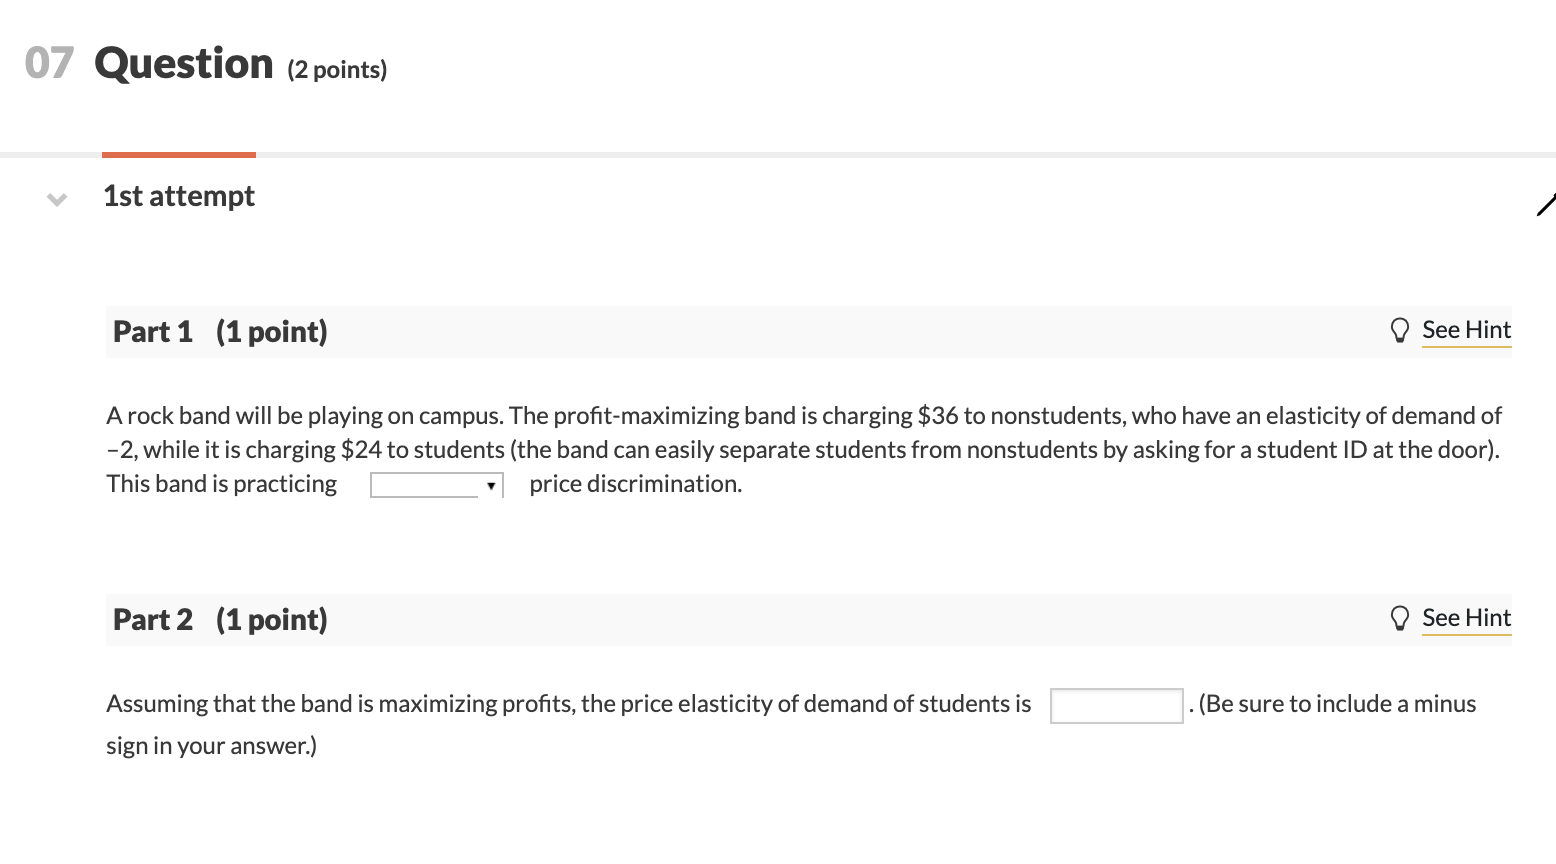Open the price discrimination dropdown
This screenshot has height=864, width=1556.
tap(436, 484)
